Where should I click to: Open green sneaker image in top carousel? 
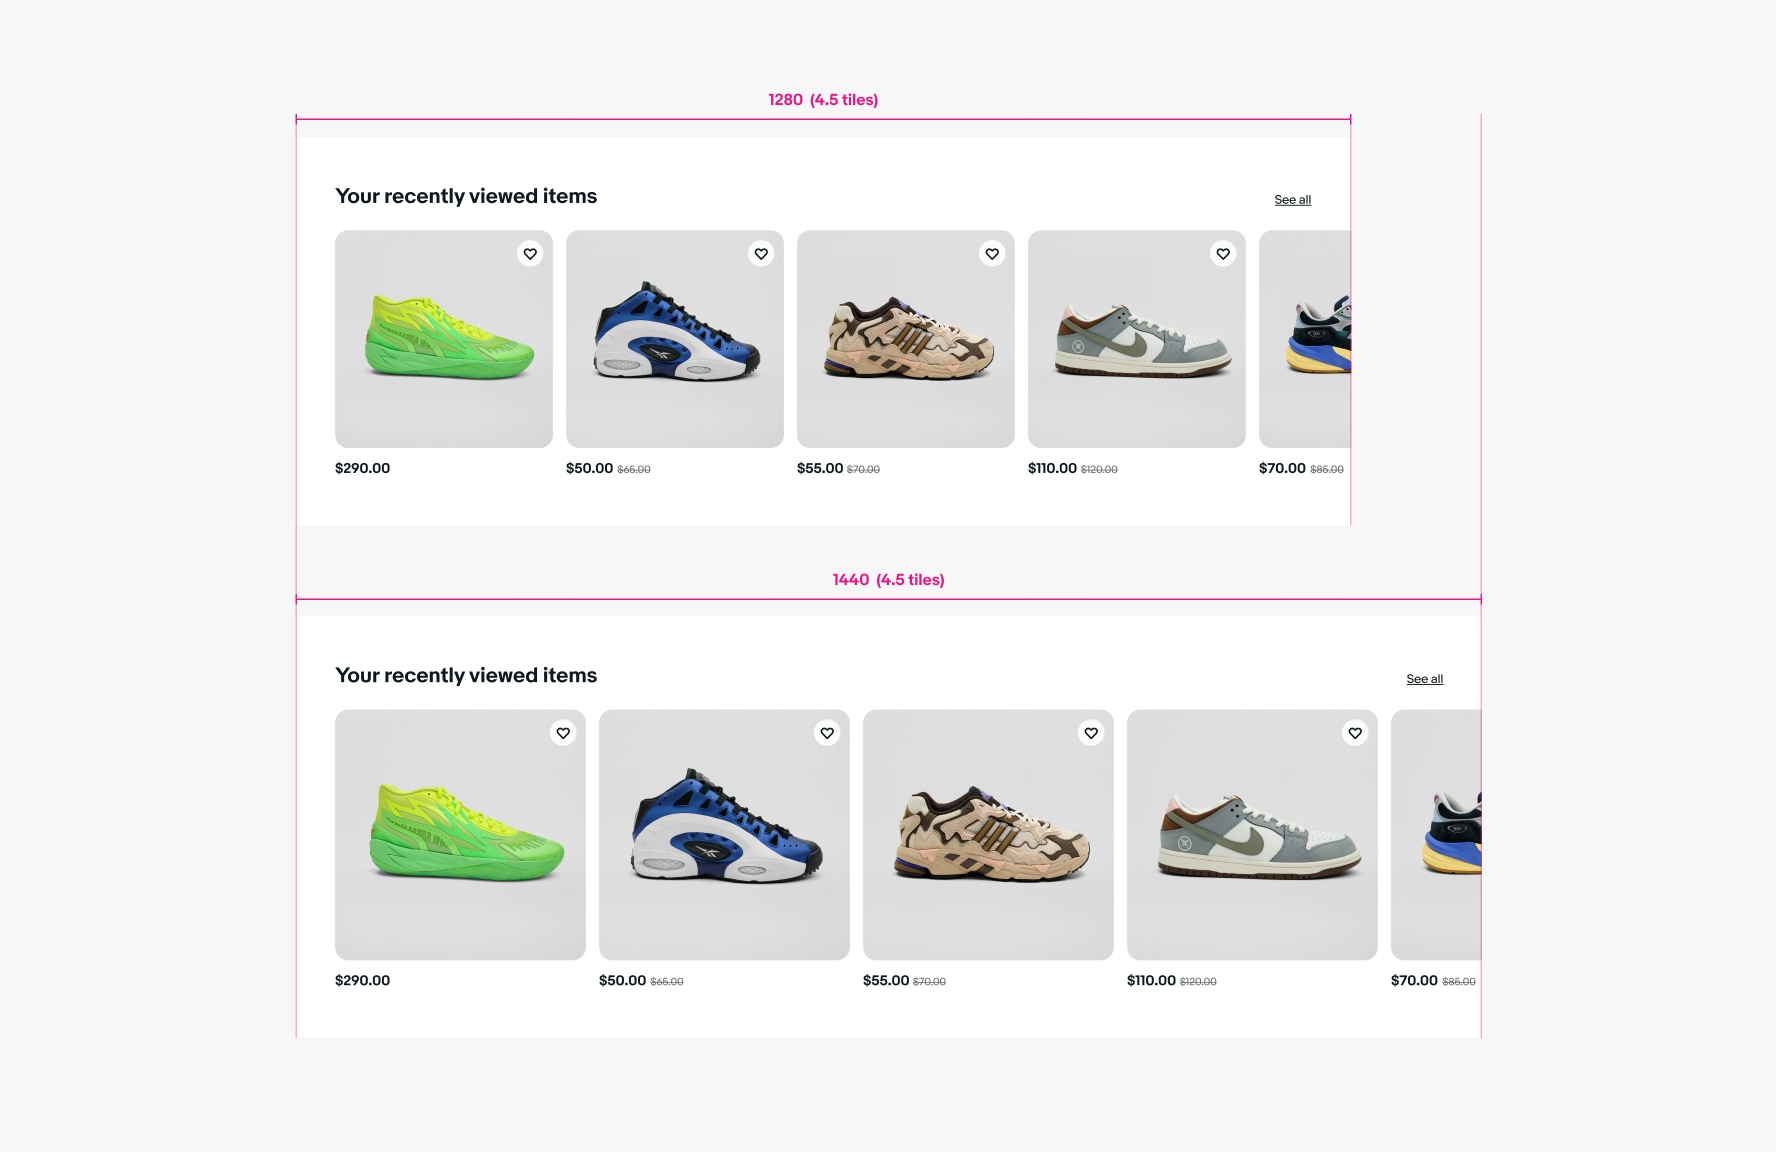pyautogui.click(x=444, y=339)
